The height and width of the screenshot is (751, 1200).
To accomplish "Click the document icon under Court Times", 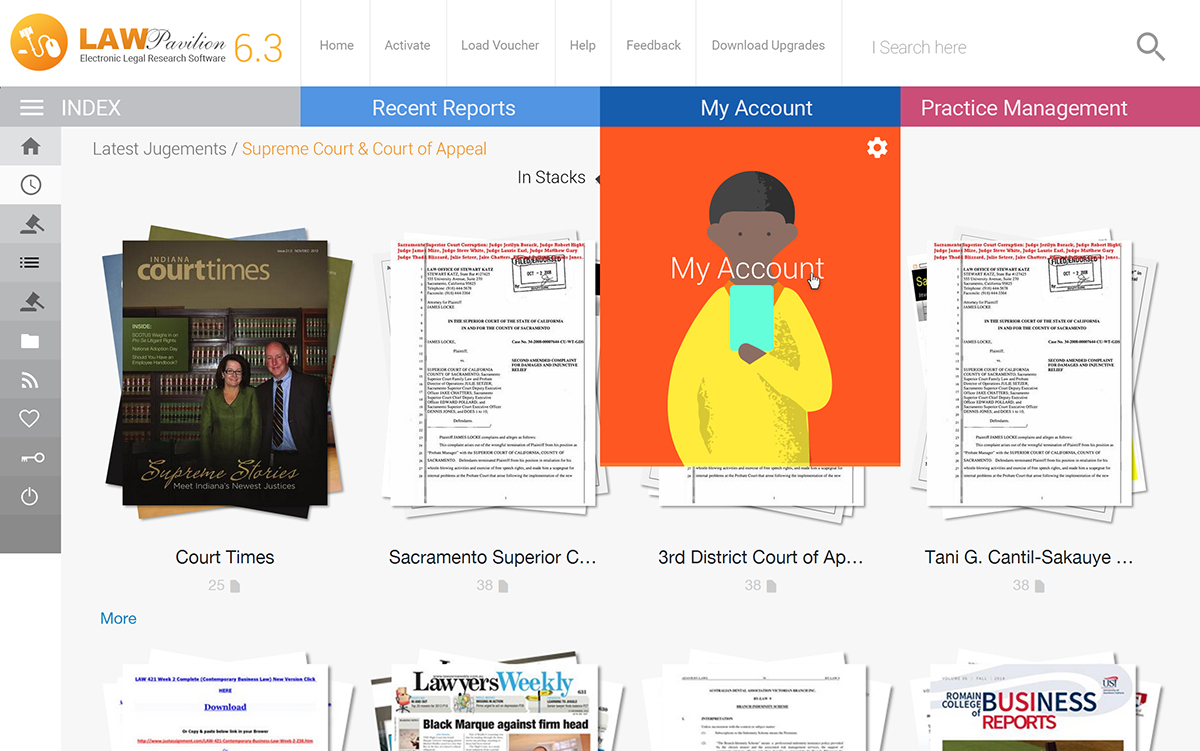I will point(236,586).
